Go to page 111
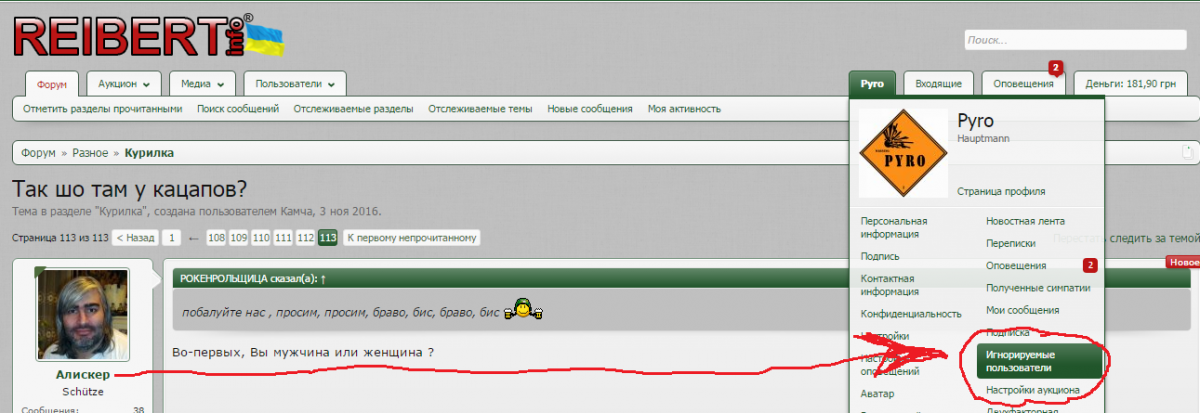The height and width of the screenshot is (413, 1200). coord(283,238)
